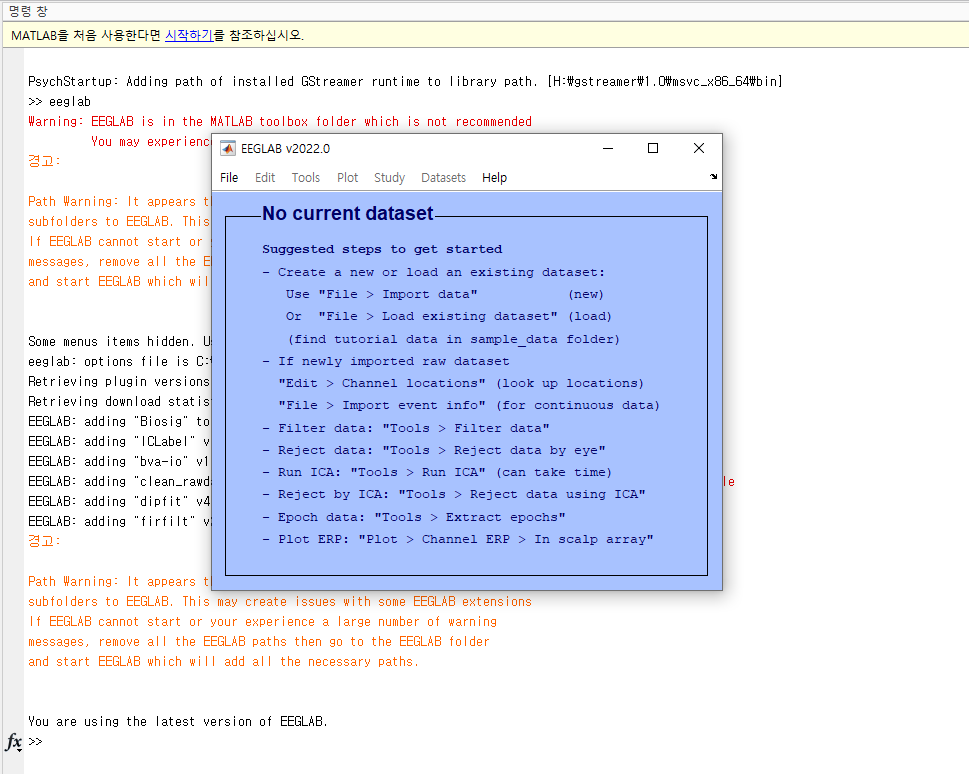Click the 'EEGLAB: adding "dipfit"' line
Viewport: 969px width, 774px height.
pos(119,501)
